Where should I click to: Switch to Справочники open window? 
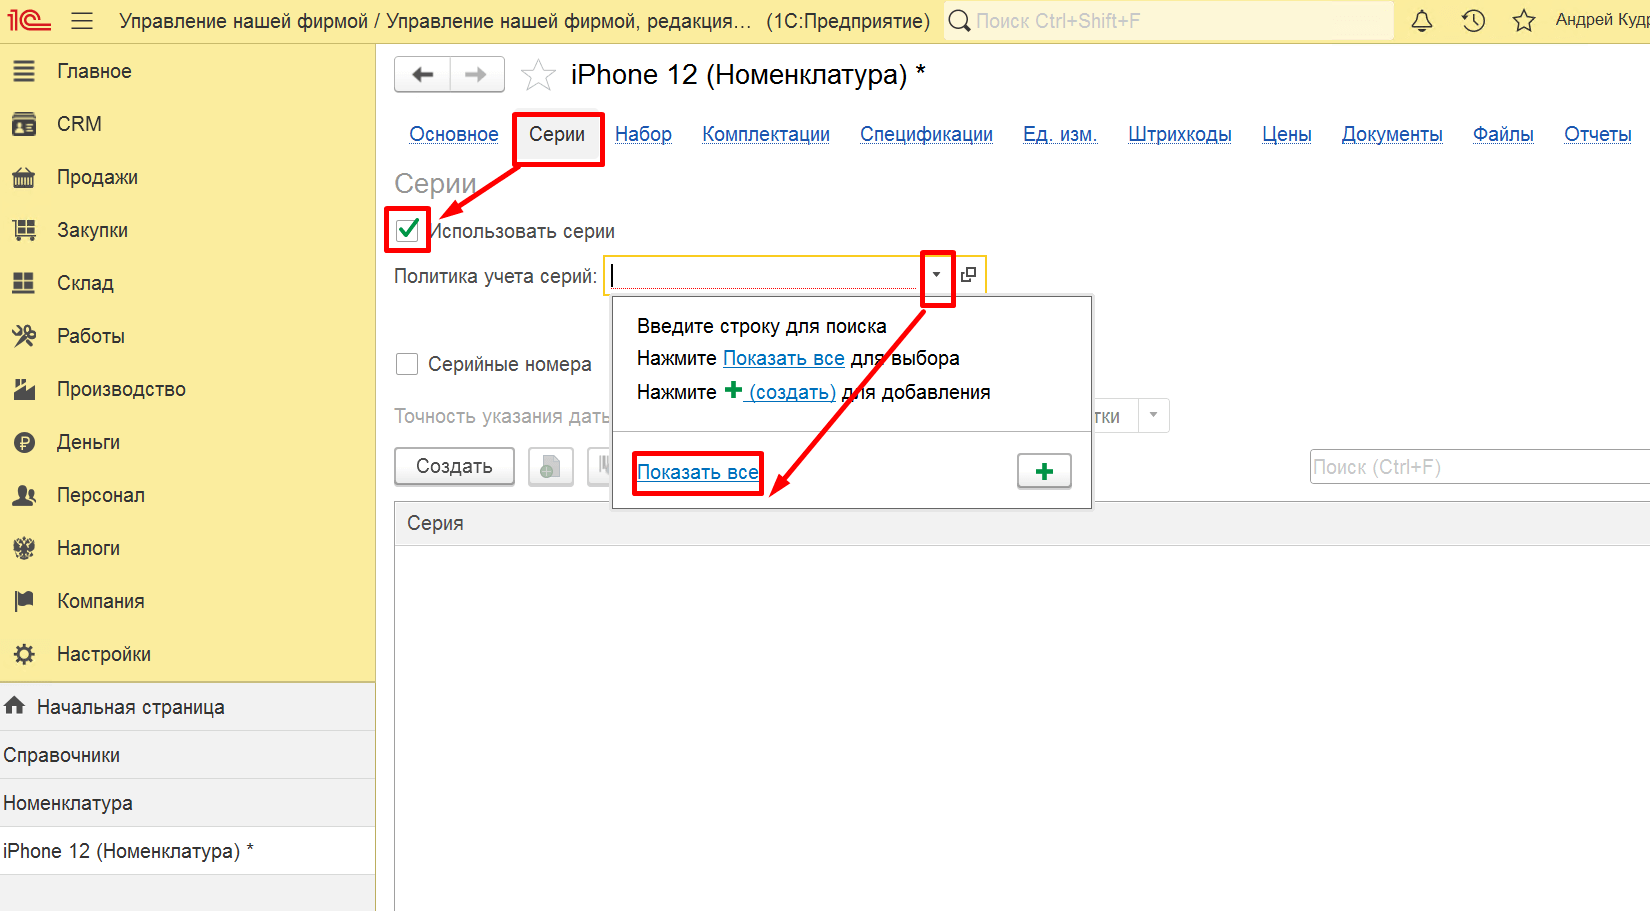(187, 755)
